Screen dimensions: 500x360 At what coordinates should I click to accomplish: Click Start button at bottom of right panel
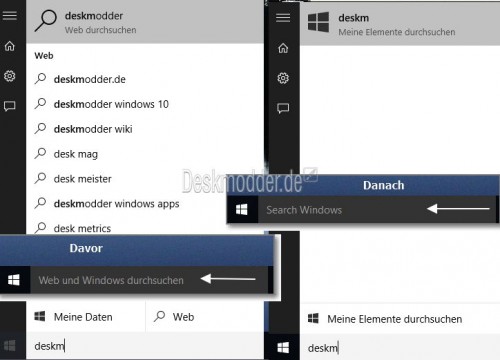tap(283, 348)
